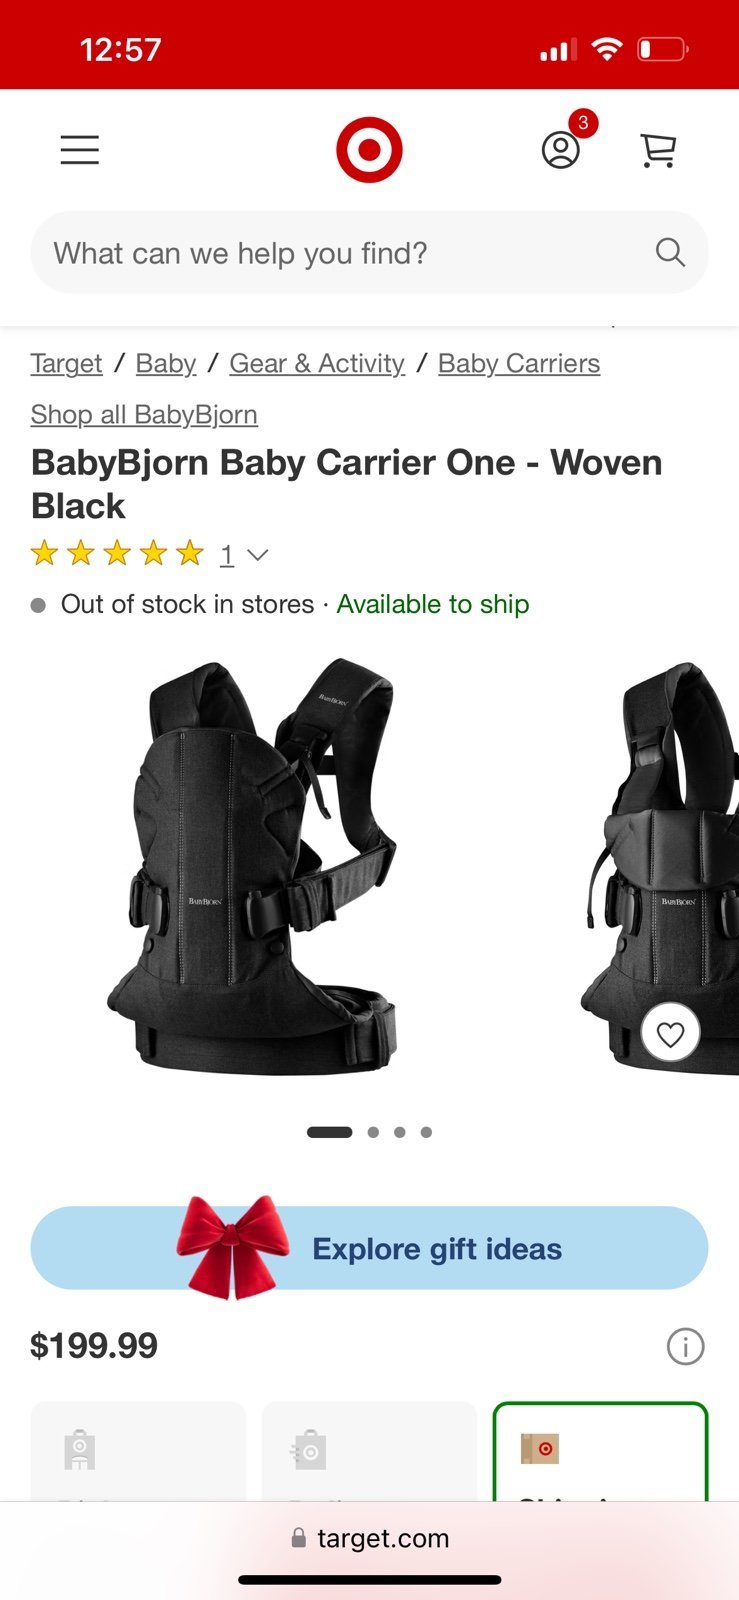This screenshot has height=1600, width=739.
Task: Go to Baby breadcrumb
Action: coord(166,363)
